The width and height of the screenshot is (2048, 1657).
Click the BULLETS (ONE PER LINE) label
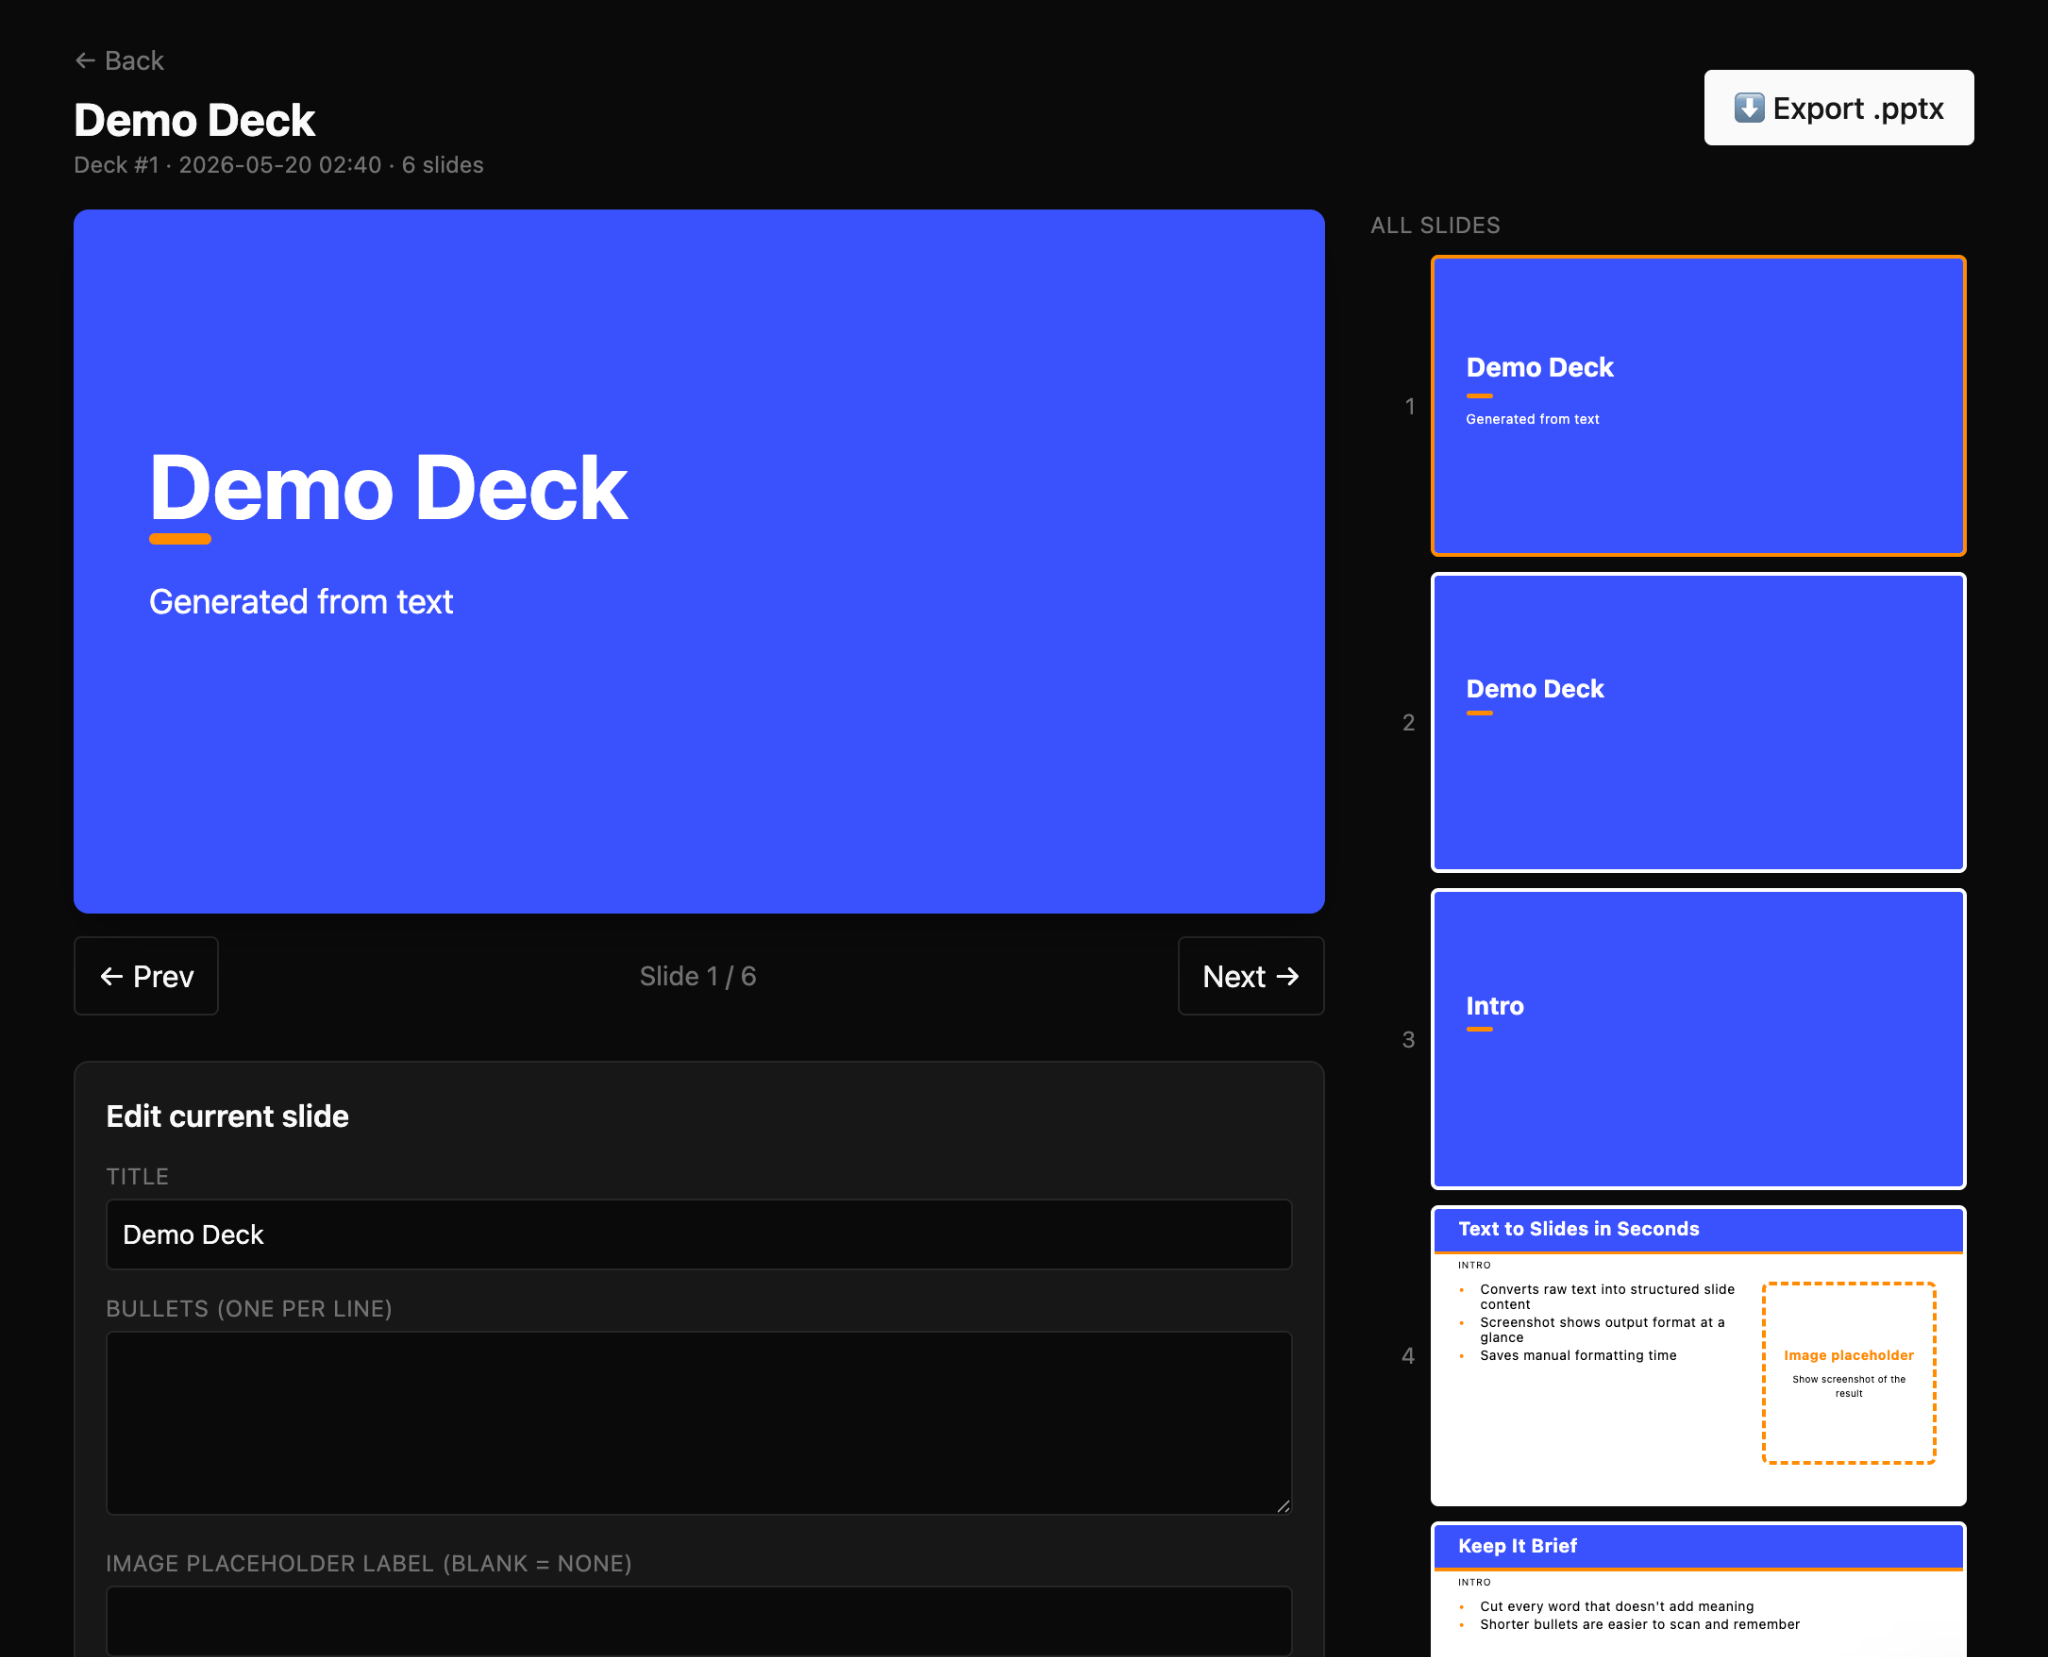(249, 1309)
